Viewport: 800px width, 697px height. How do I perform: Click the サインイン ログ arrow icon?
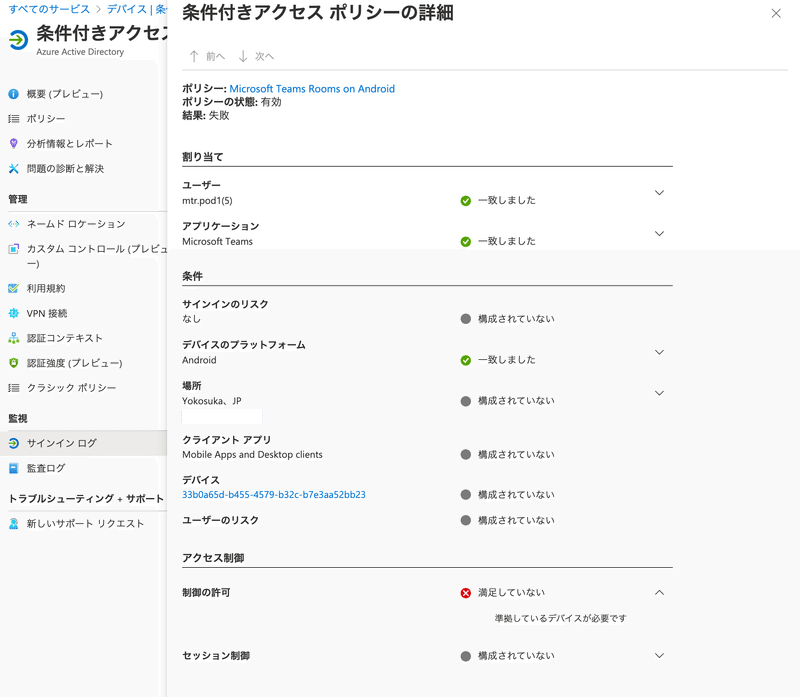tap(14, 443)
